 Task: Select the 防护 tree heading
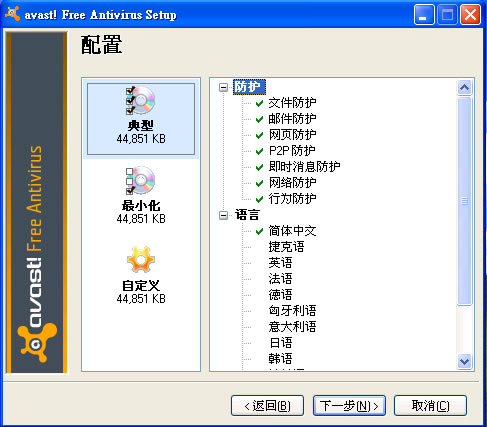pyautogui.click(x=249, y=87)
